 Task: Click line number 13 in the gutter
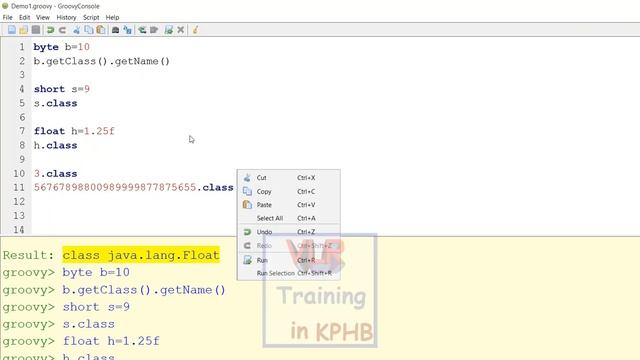click(x=19, y=216)
